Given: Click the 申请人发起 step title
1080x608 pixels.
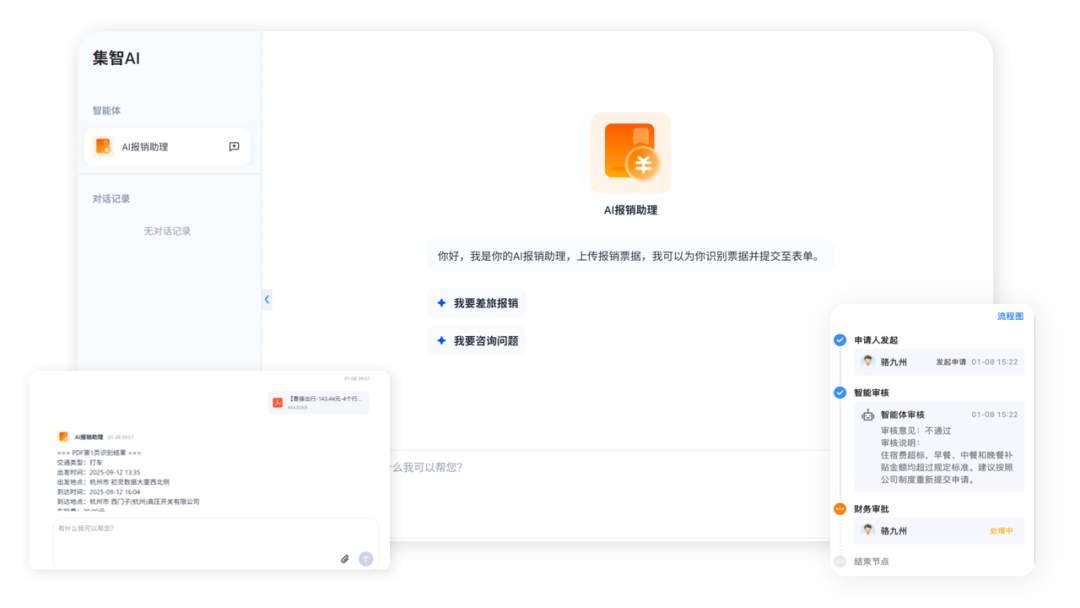Looking at the screenshot, I should [875, 340].
